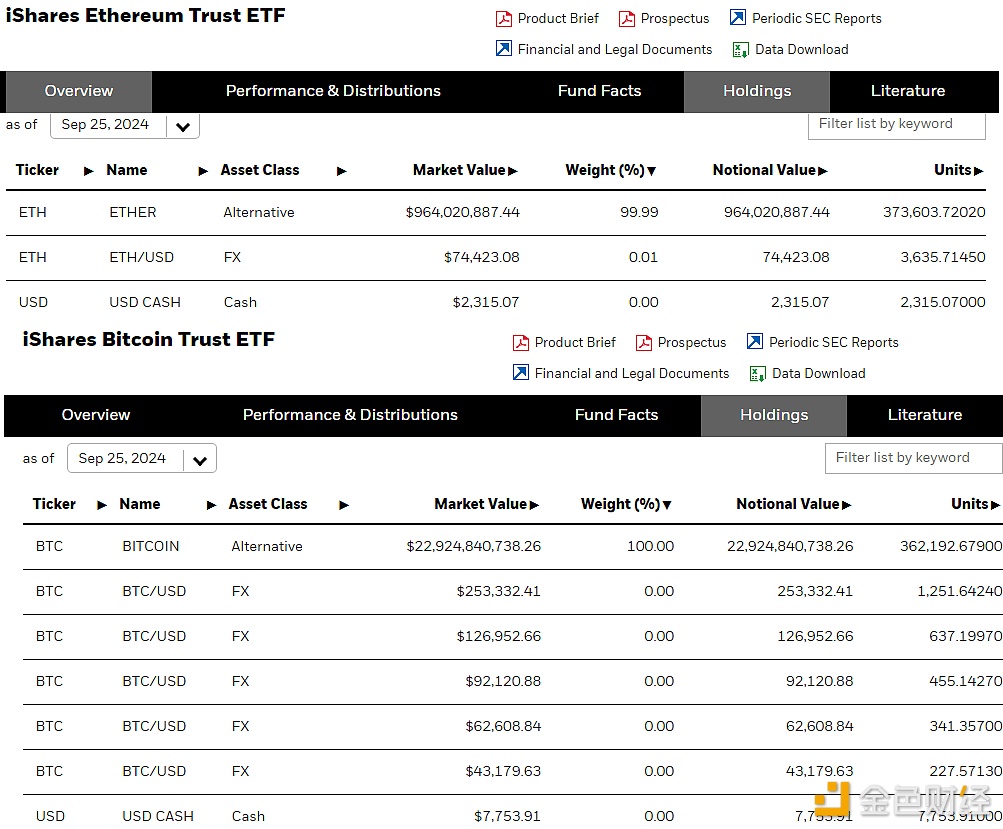
Task: Open Bitcoin Periodic SEC Reports link
Action: [833, 343]
